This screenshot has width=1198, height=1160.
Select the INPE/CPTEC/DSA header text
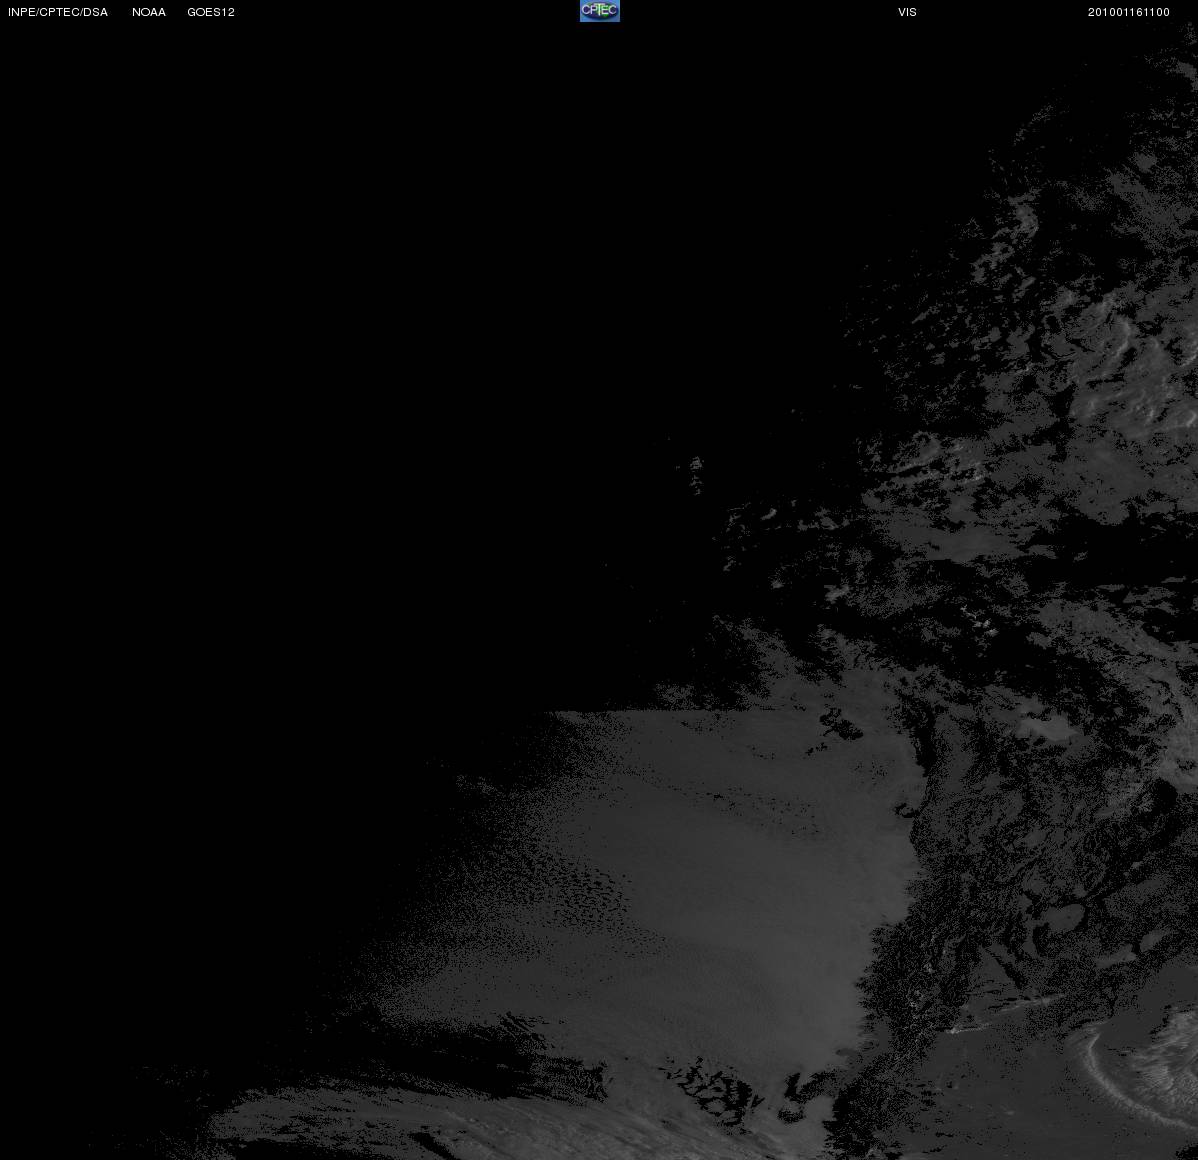[x=58, y=12]
